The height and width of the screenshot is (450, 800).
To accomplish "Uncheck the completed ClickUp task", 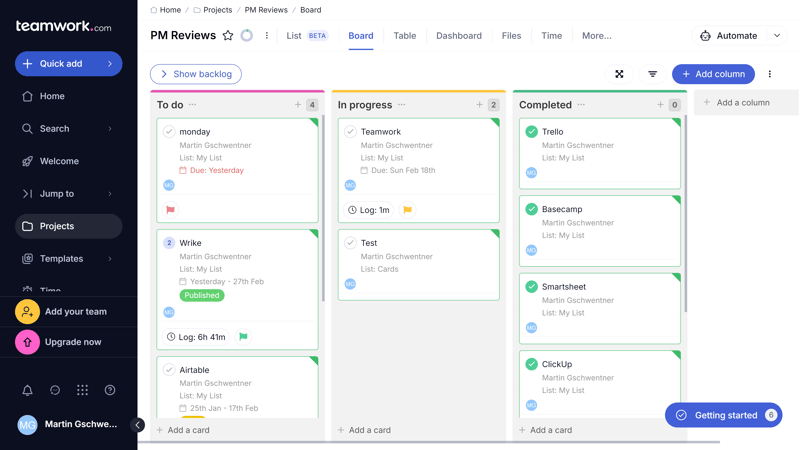I will 531,364.
